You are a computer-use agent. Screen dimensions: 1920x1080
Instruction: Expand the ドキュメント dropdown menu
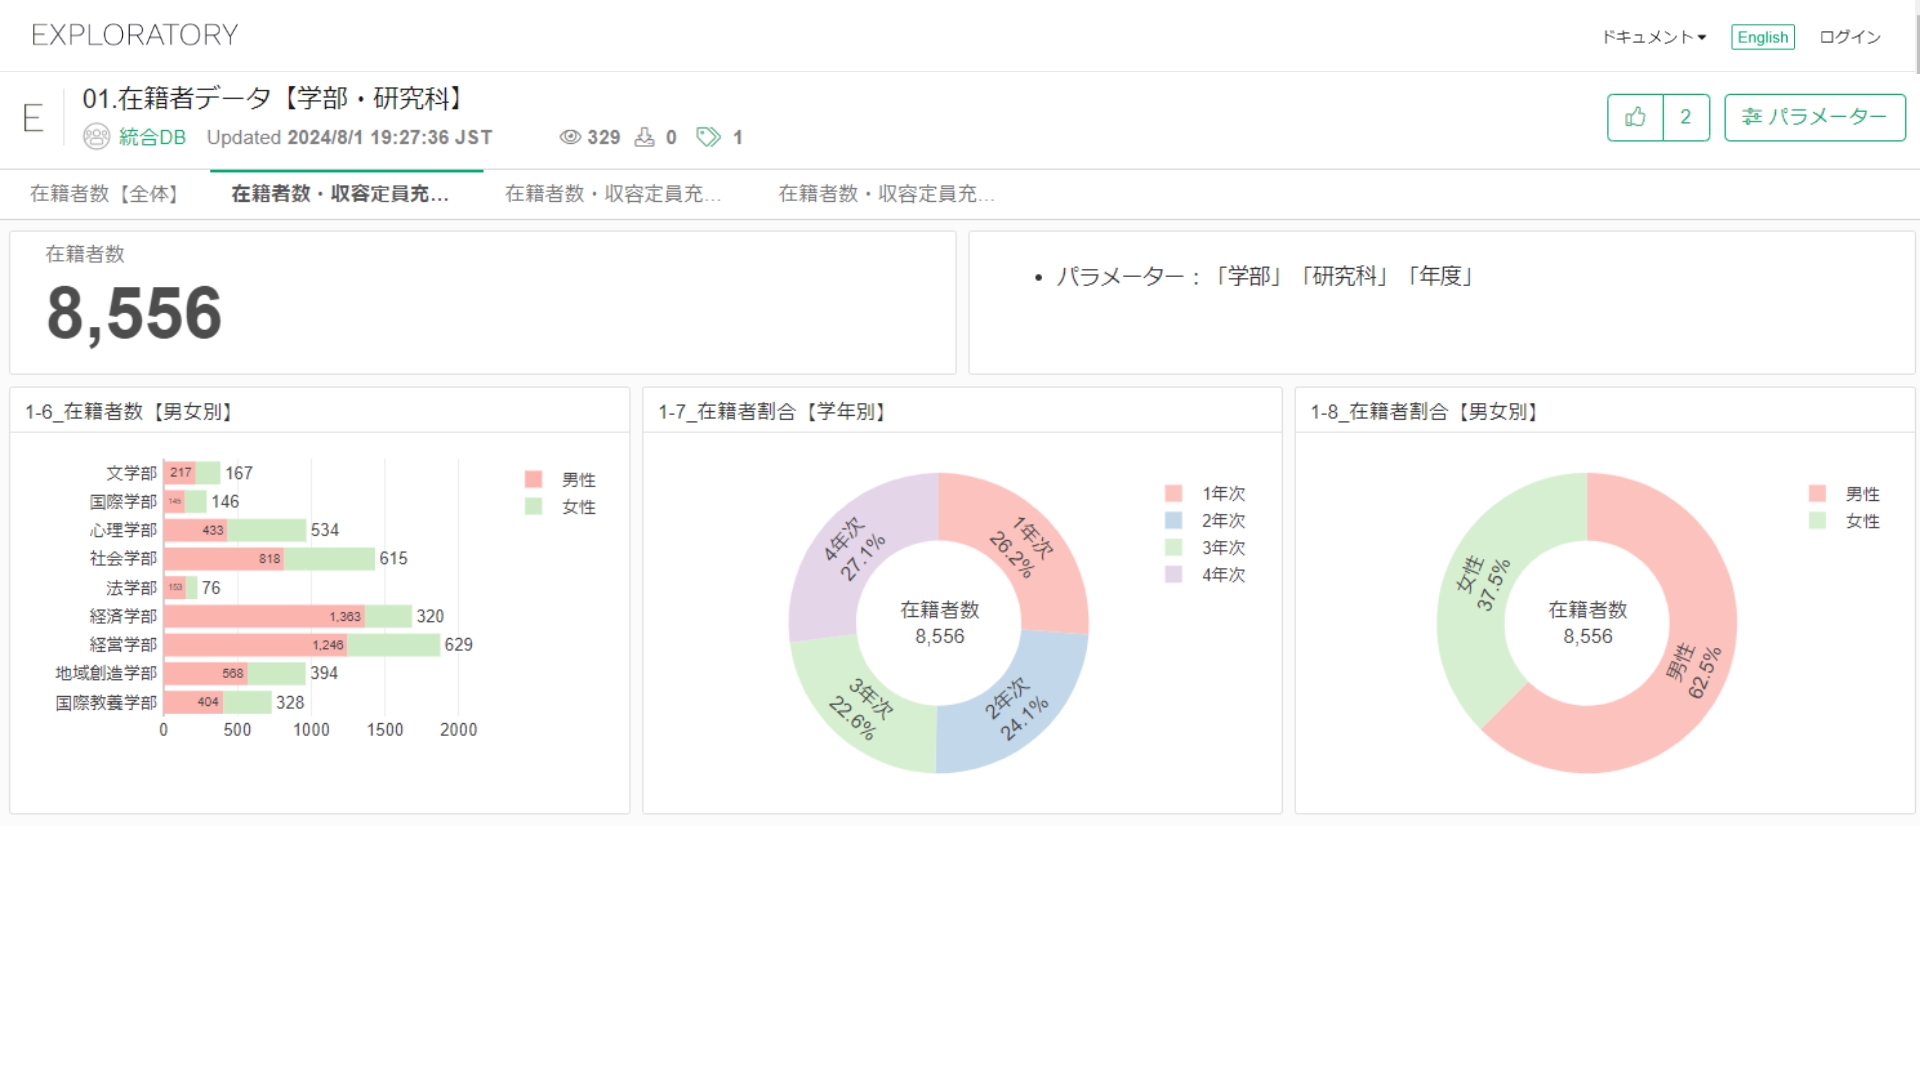(1653, 37)
